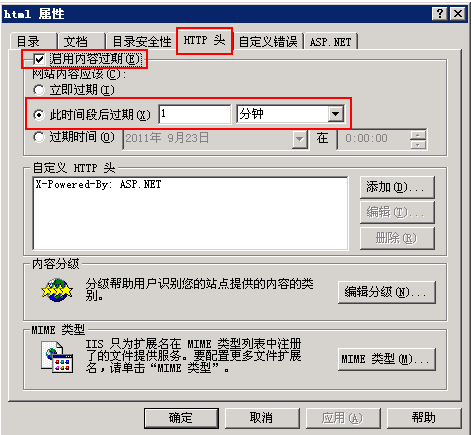Expand the 分钟 time unit dropdown

coord(335,114)
